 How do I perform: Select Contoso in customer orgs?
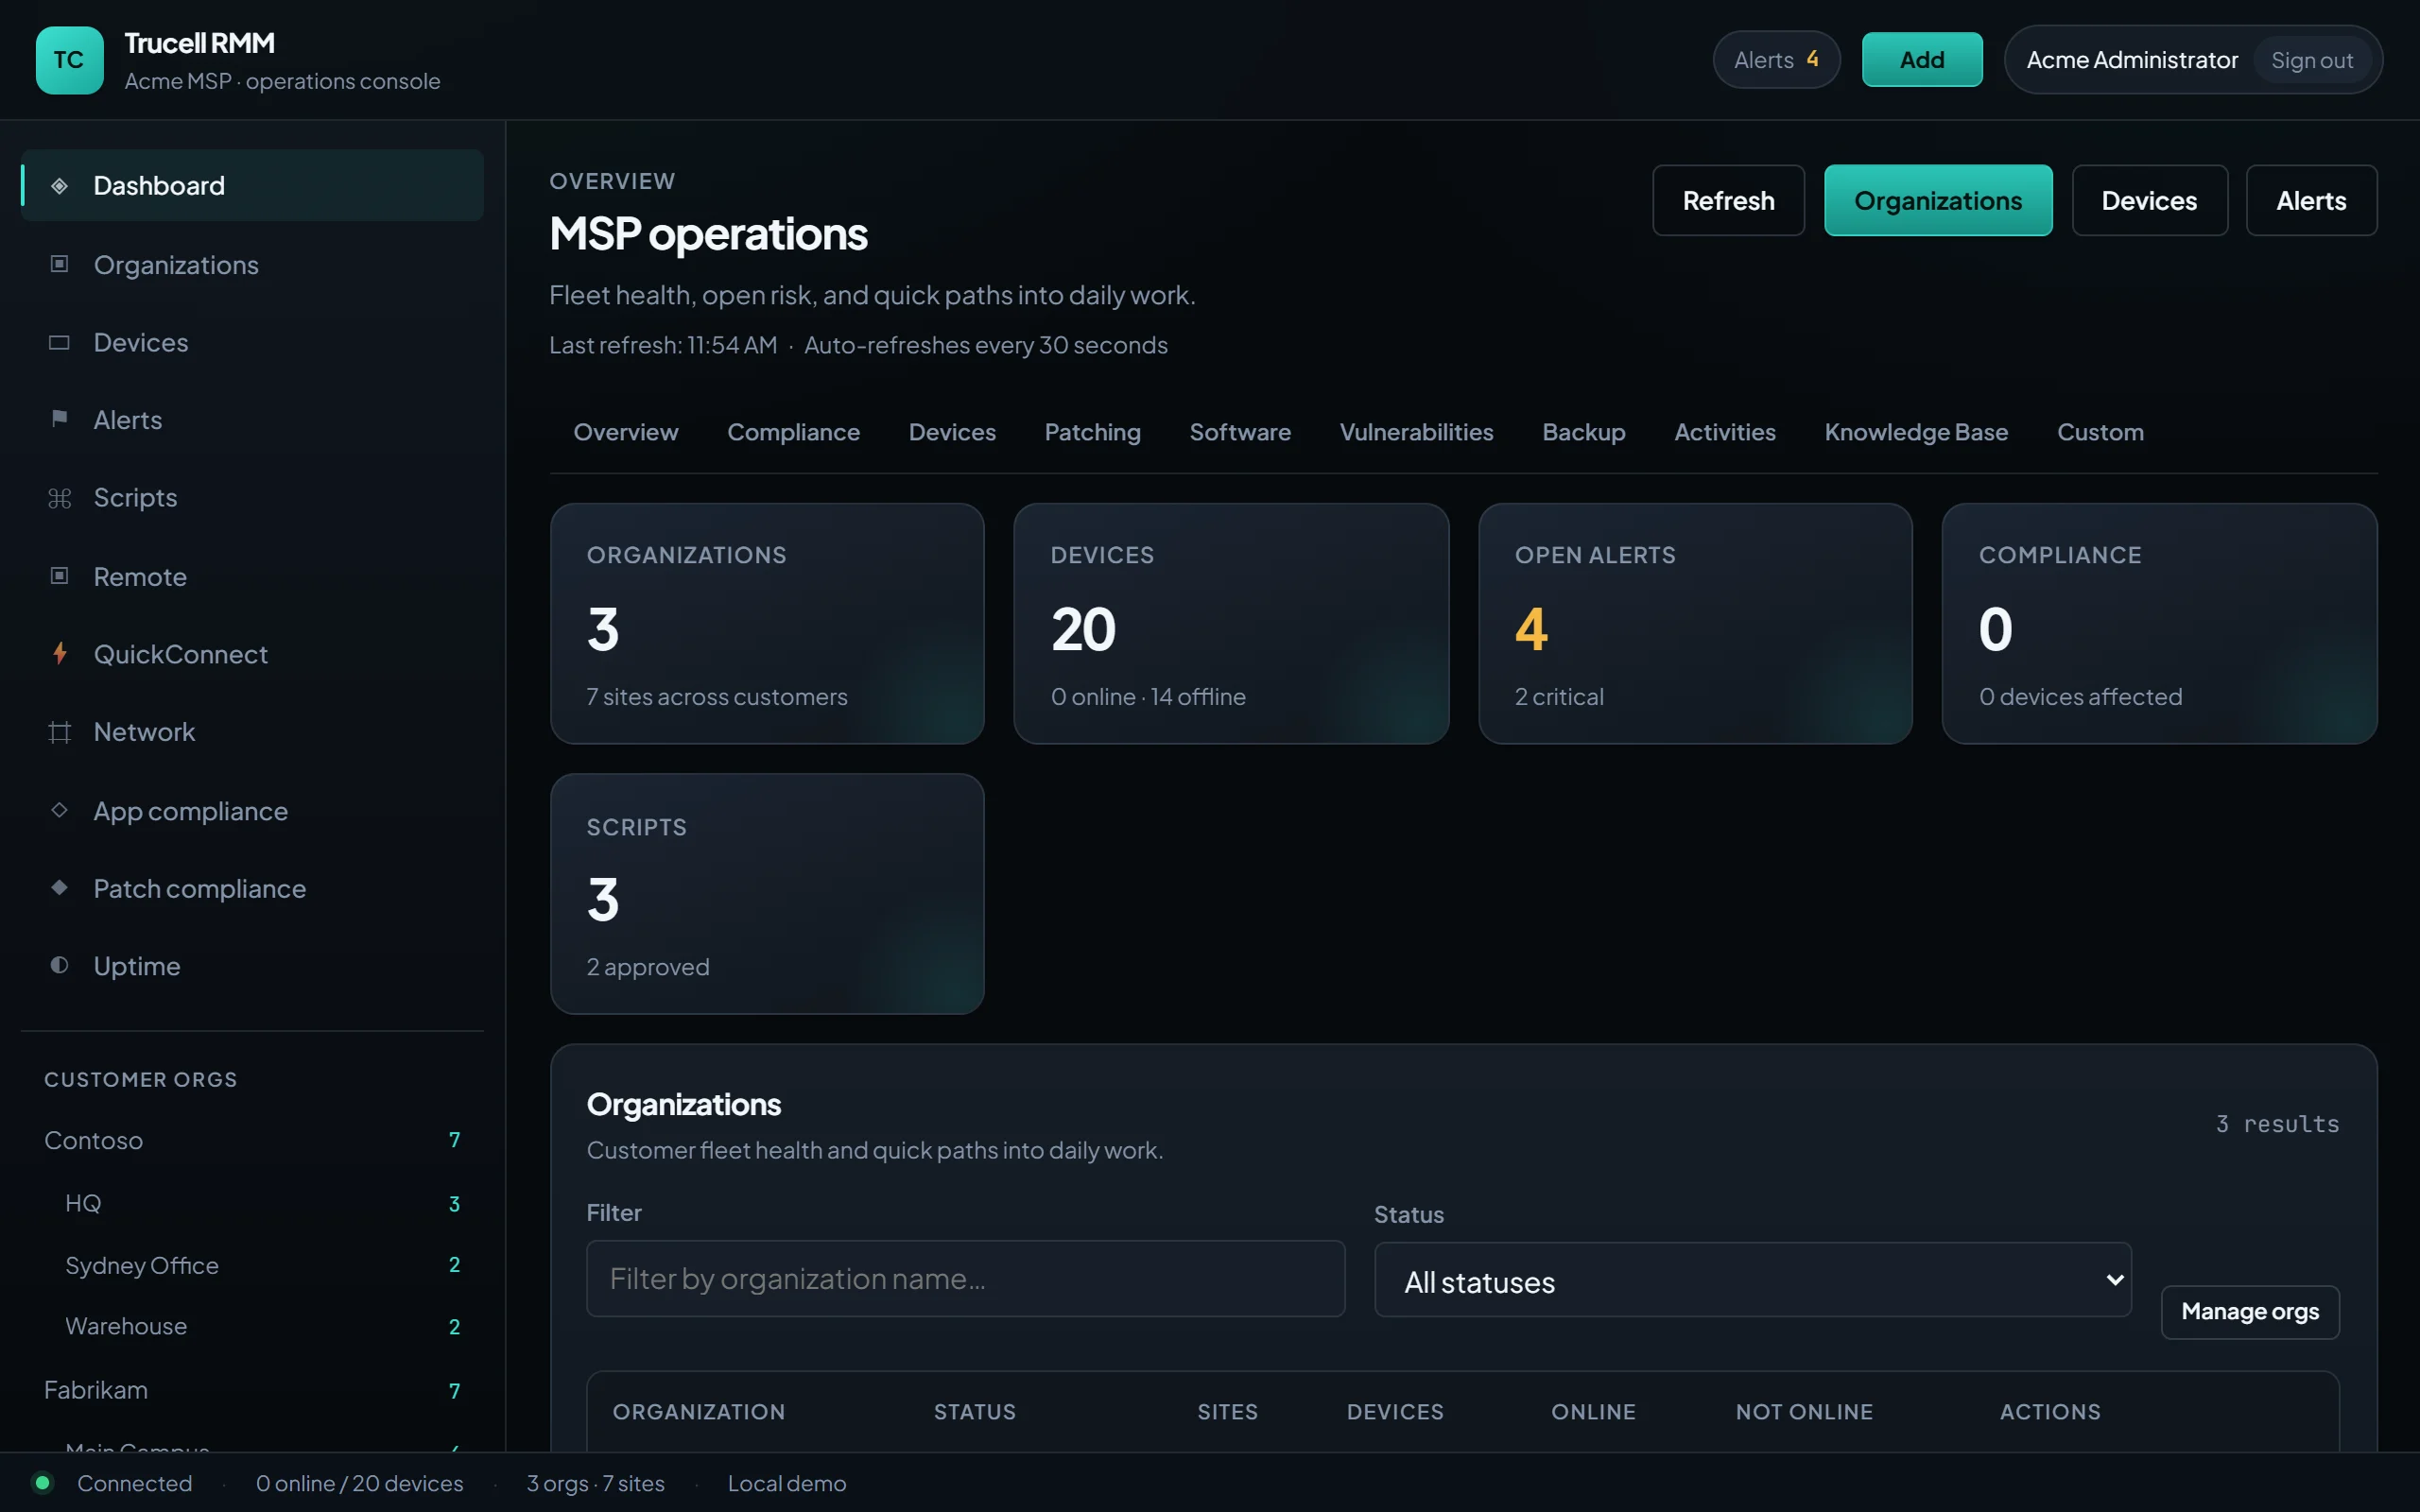point(252,1140)
